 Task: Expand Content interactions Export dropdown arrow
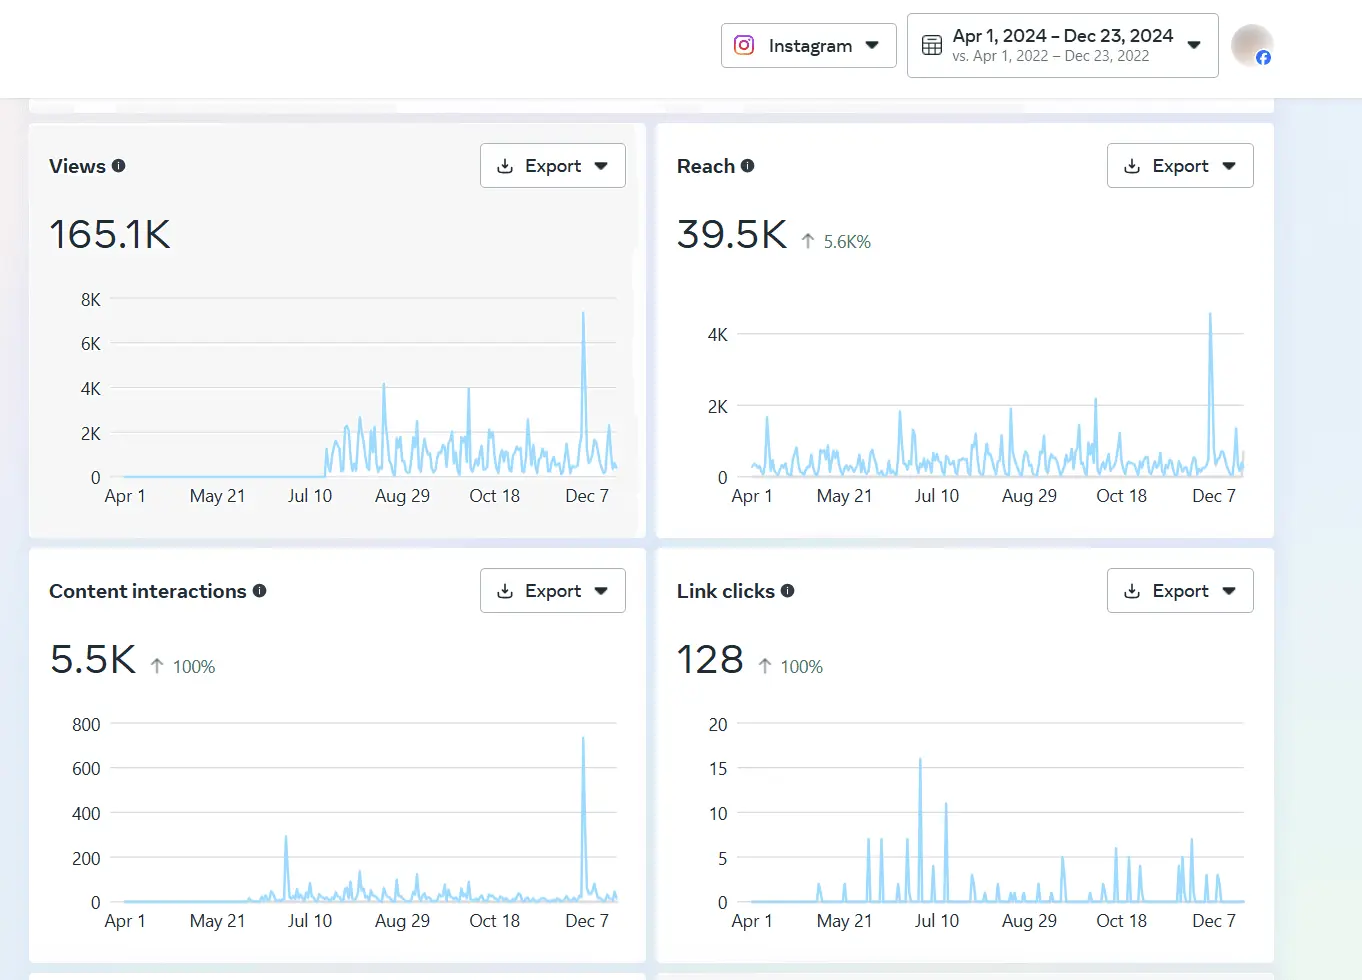pos(601,591)
